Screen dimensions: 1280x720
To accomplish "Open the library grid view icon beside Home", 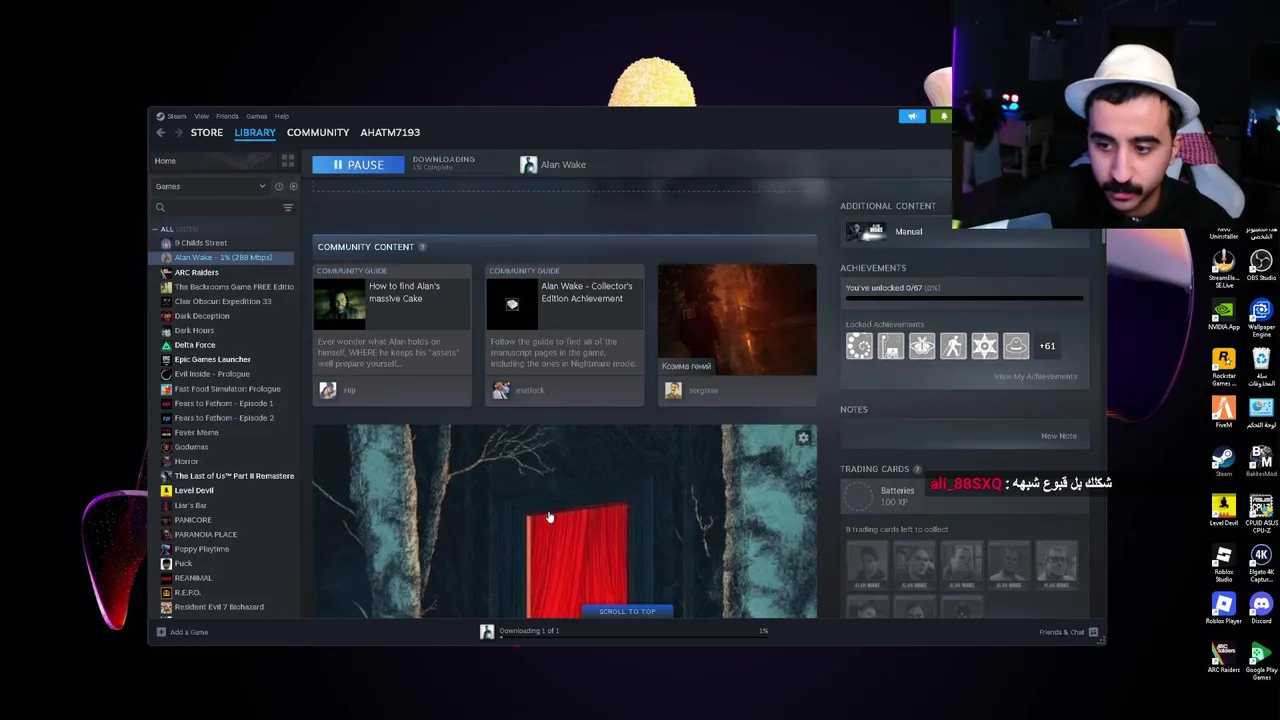I will click(288, 160).
